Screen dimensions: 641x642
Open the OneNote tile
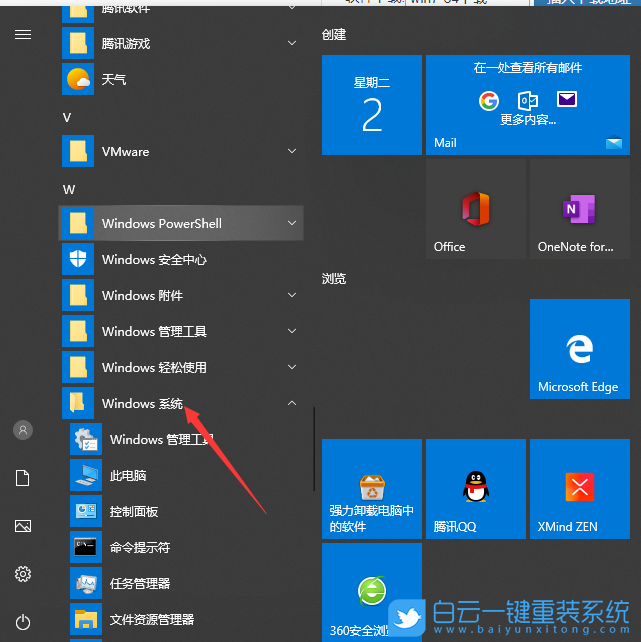[x=580, y=209]
